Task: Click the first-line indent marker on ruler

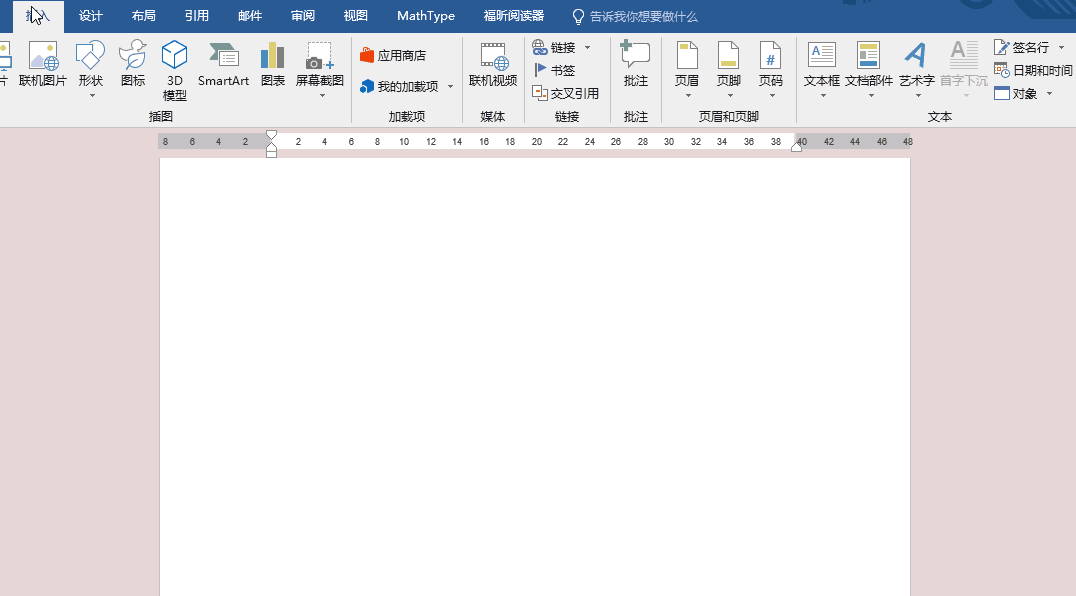Action: point(271,135)
